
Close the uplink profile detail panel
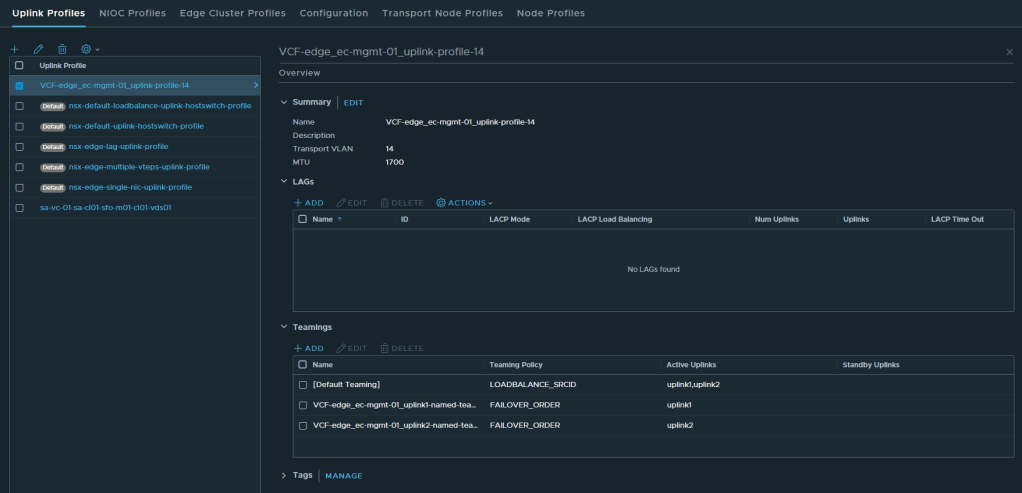click(x=1009, y=51)
